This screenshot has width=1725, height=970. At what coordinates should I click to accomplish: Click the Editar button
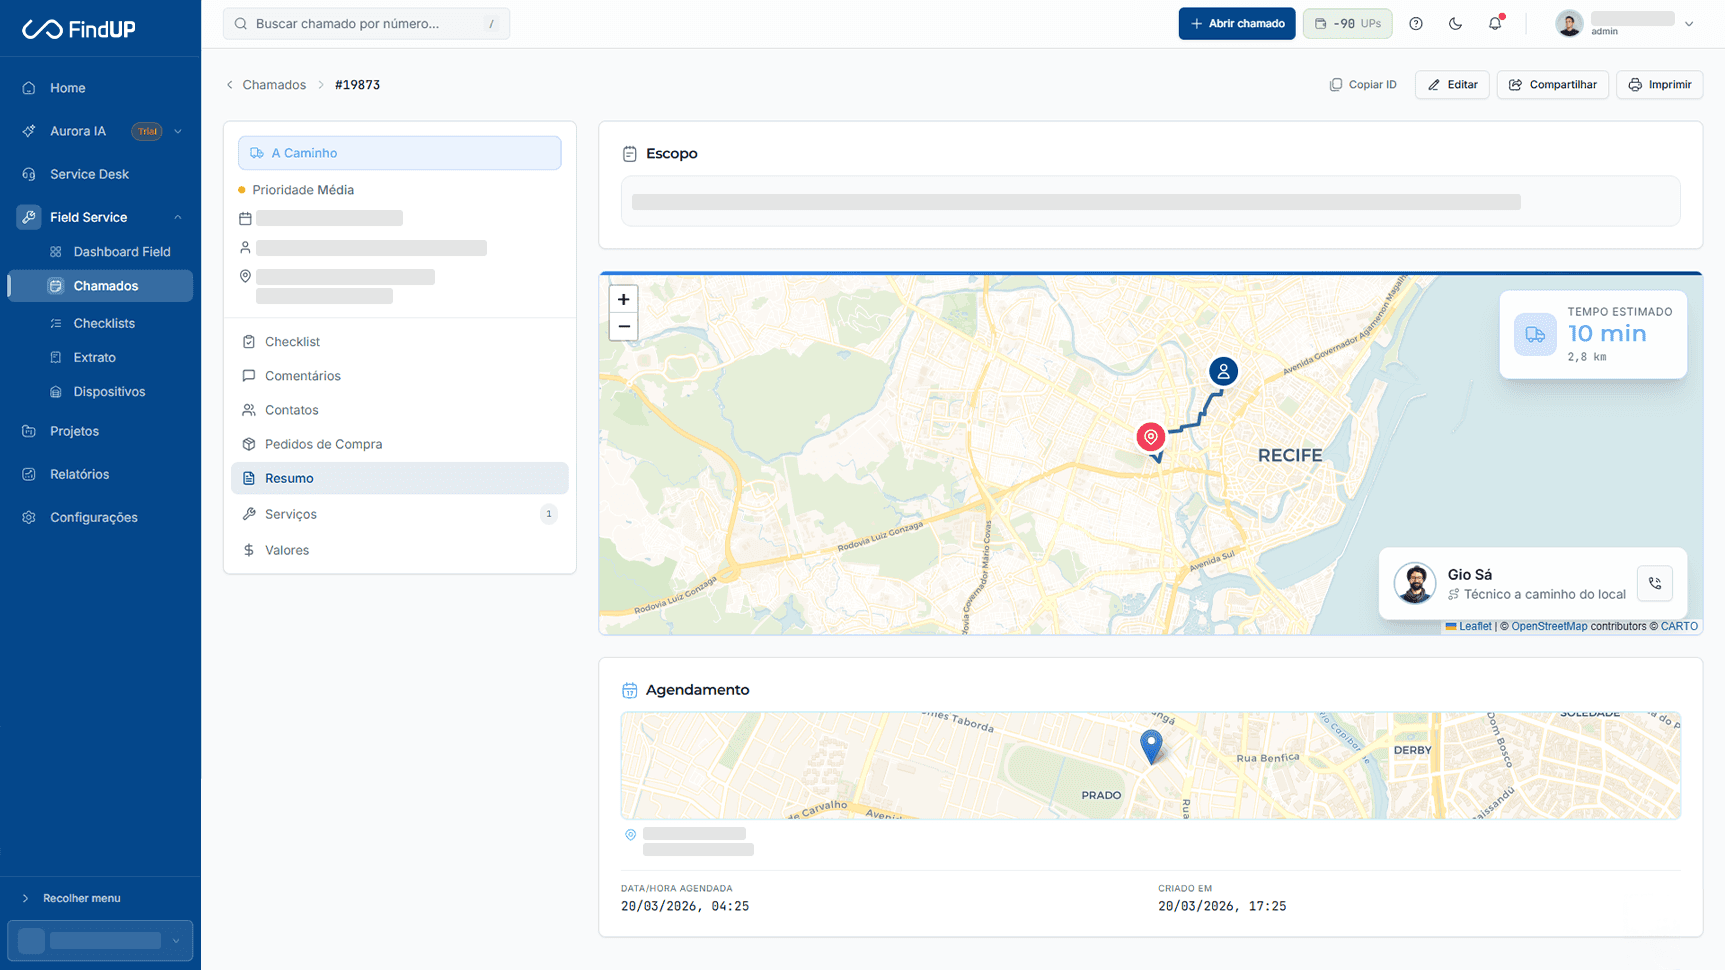tap(1452, 85)
